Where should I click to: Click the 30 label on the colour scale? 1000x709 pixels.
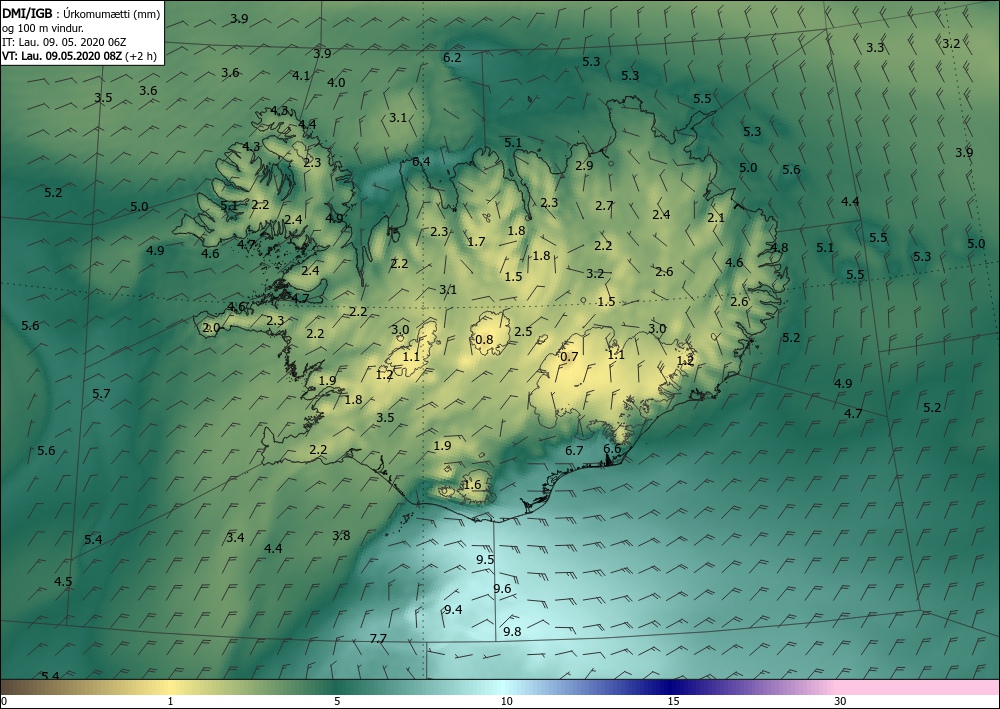point(841,702)
